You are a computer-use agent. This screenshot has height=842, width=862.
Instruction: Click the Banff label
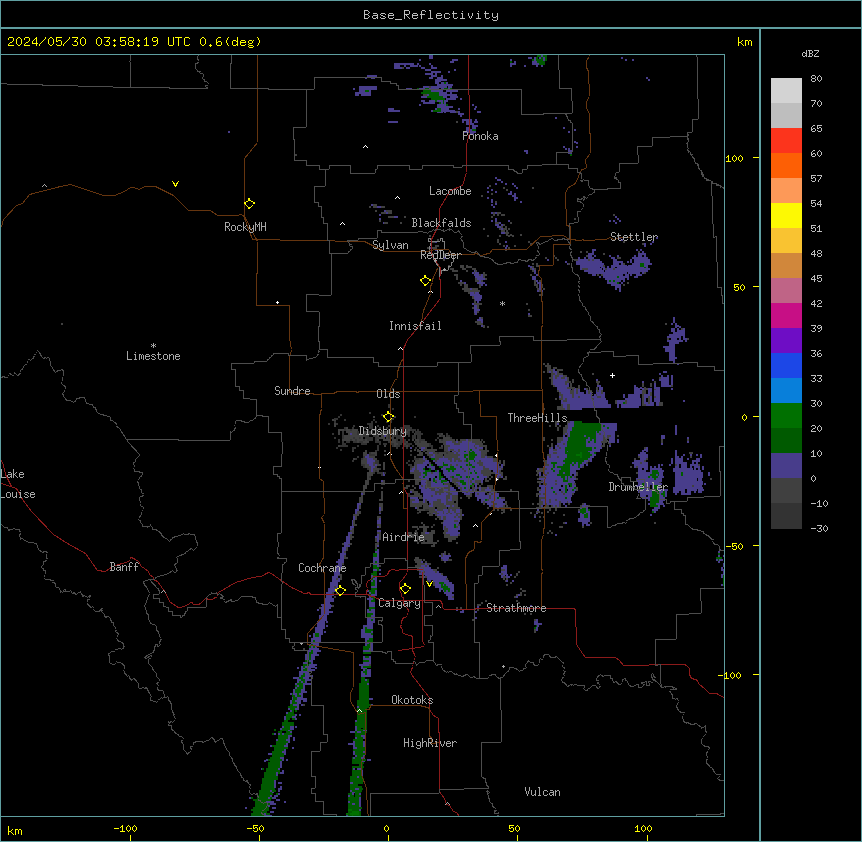pyautogui.click(x=124, y=567)
